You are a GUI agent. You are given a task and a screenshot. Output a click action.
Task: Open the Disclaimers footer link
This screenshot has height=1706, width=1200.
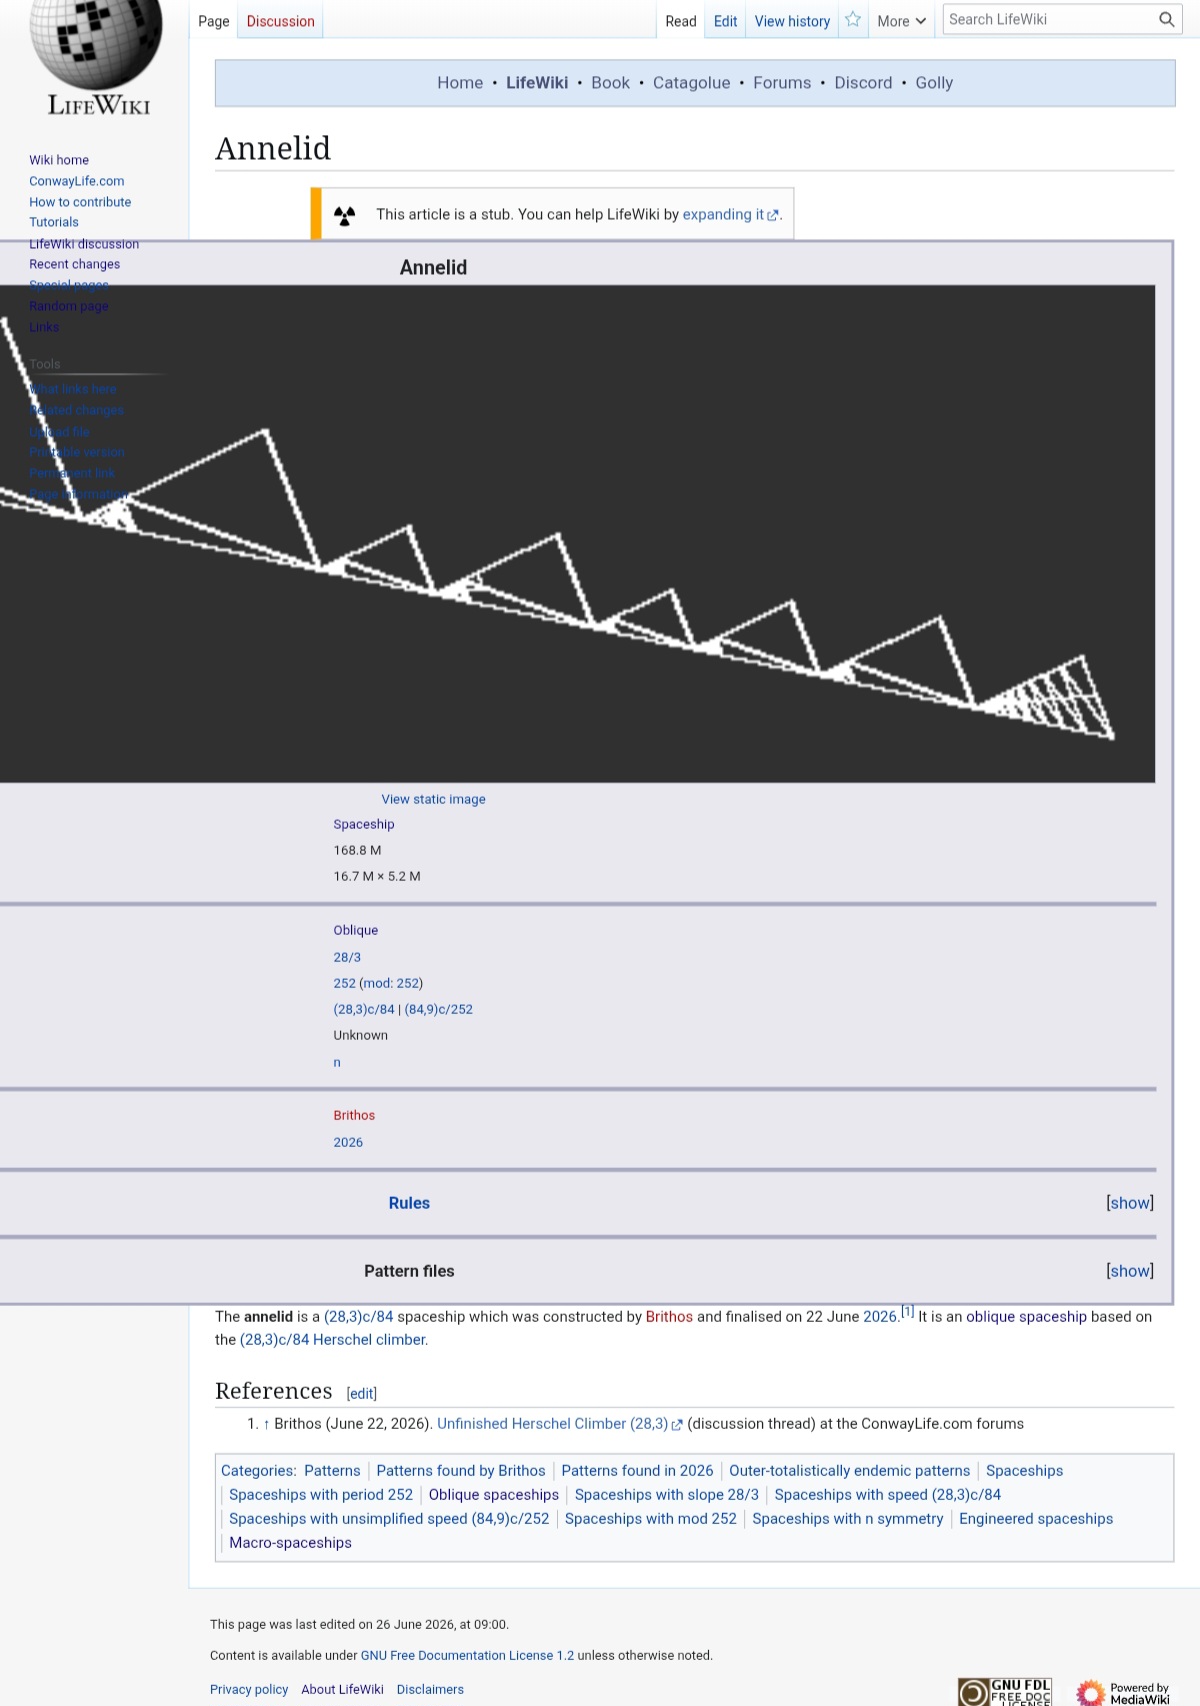tap(430, 1689)
